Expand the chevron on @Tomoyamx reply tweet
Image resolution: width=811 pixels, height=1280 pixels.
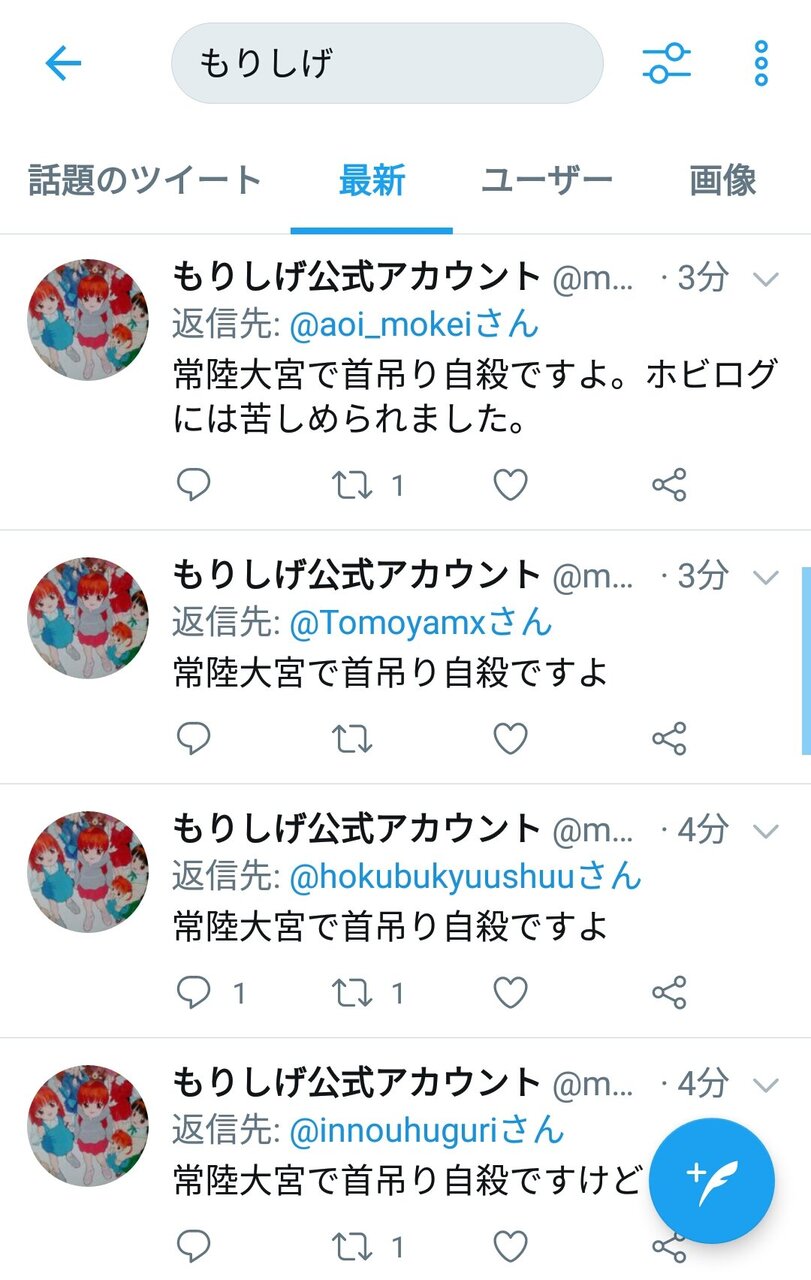[x=765, y=577]
